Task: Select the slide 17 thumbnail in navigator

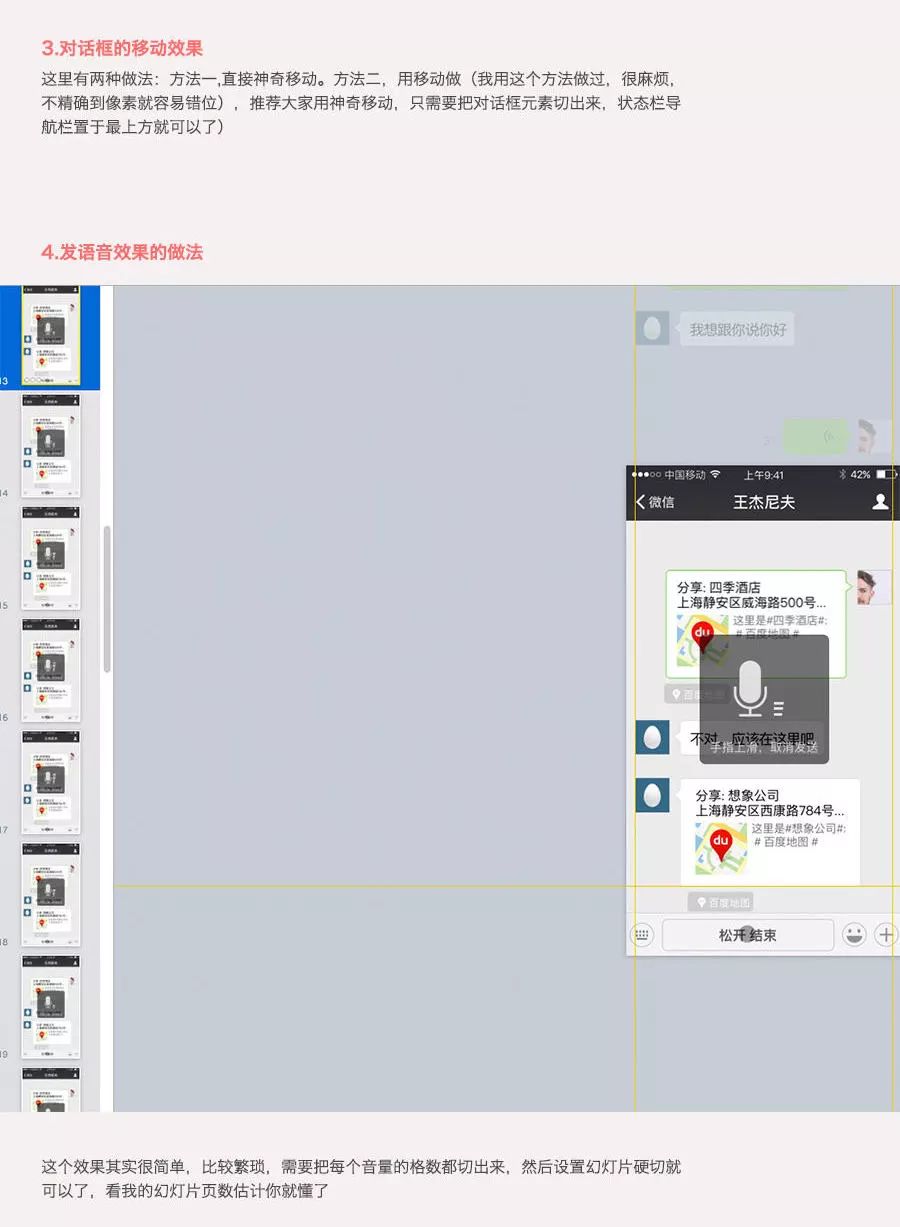Action: tap(50, 782)
